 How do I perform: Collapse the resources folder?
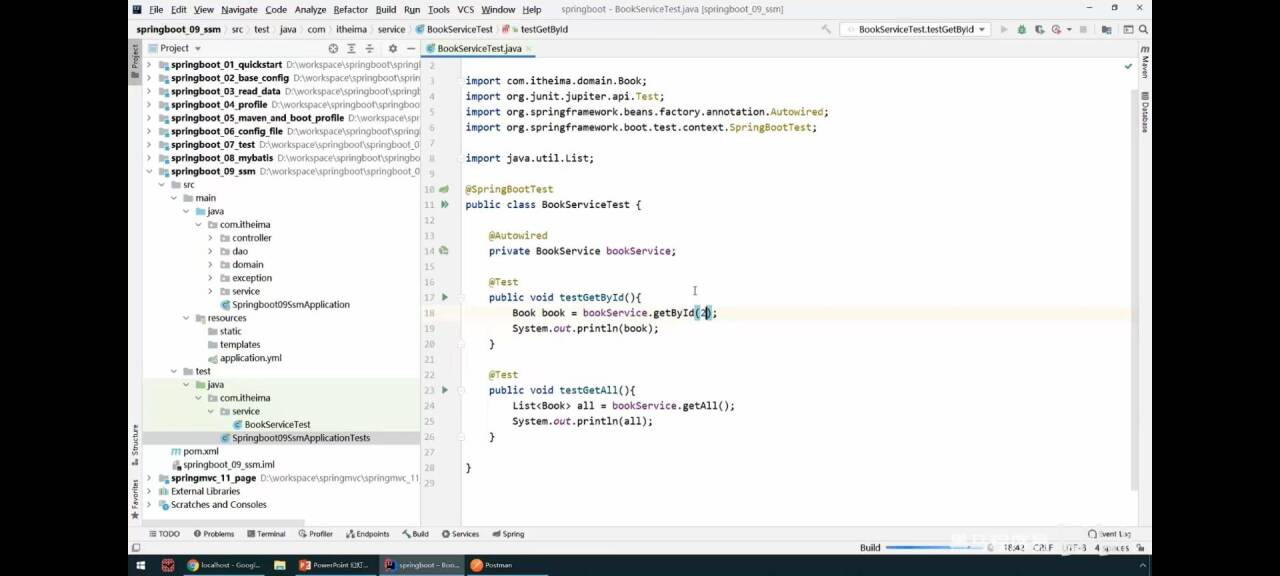186,318
